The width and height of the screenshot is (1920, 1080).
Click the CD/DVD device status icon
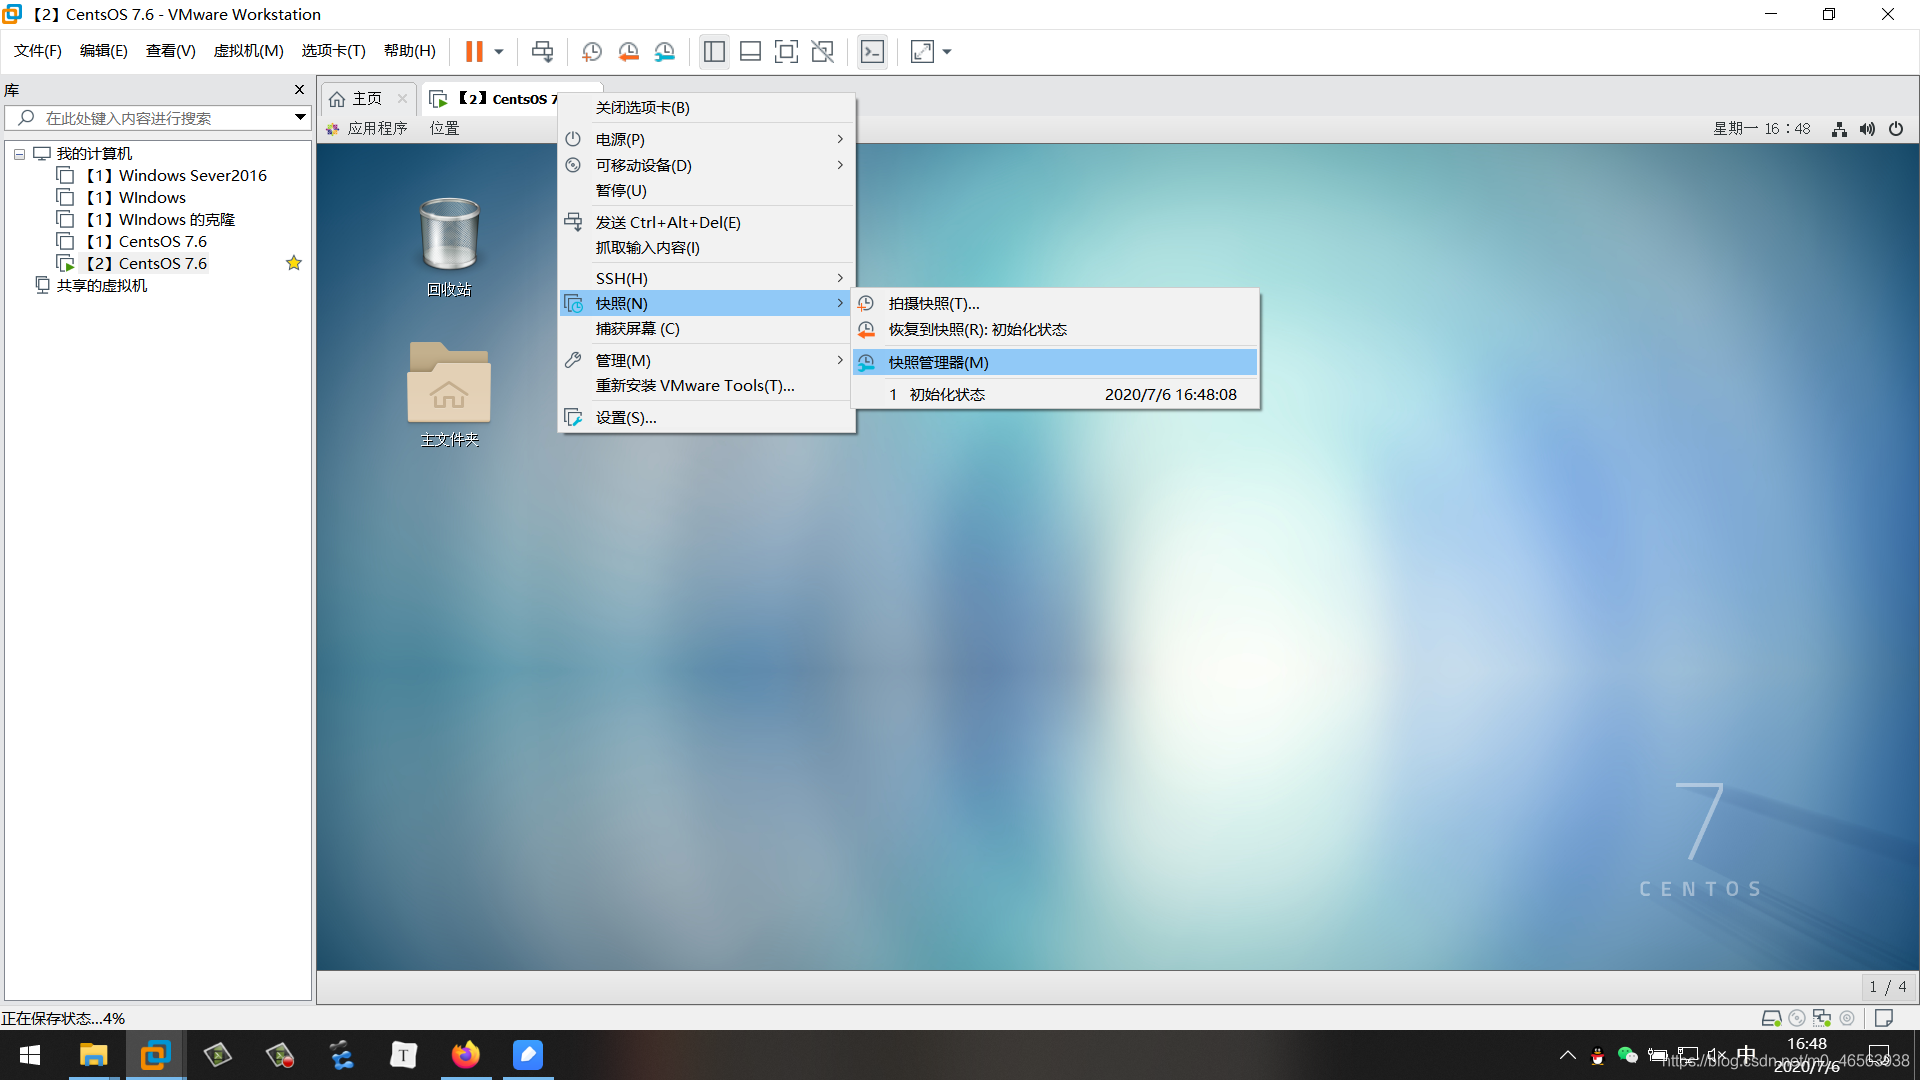point(1797,1018)
